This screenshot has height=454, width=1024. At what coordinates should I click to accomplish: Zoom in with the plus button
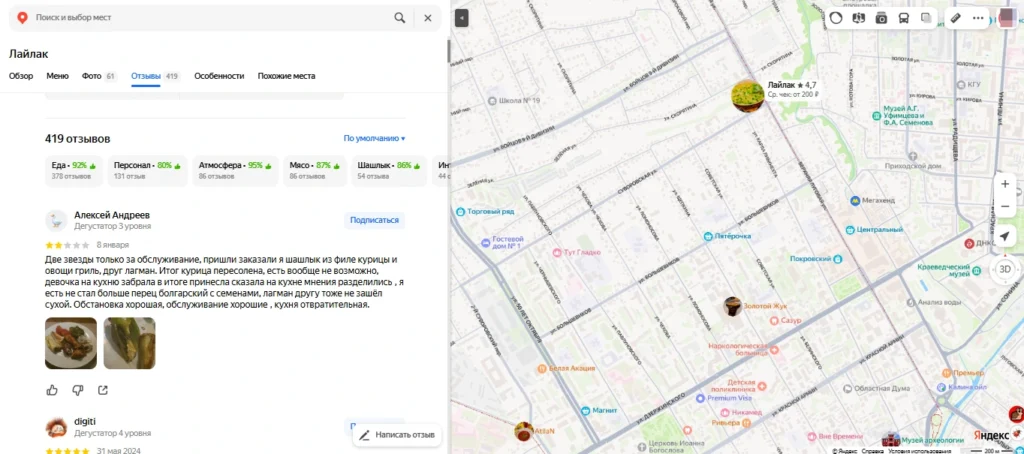tap(1005, 184)
